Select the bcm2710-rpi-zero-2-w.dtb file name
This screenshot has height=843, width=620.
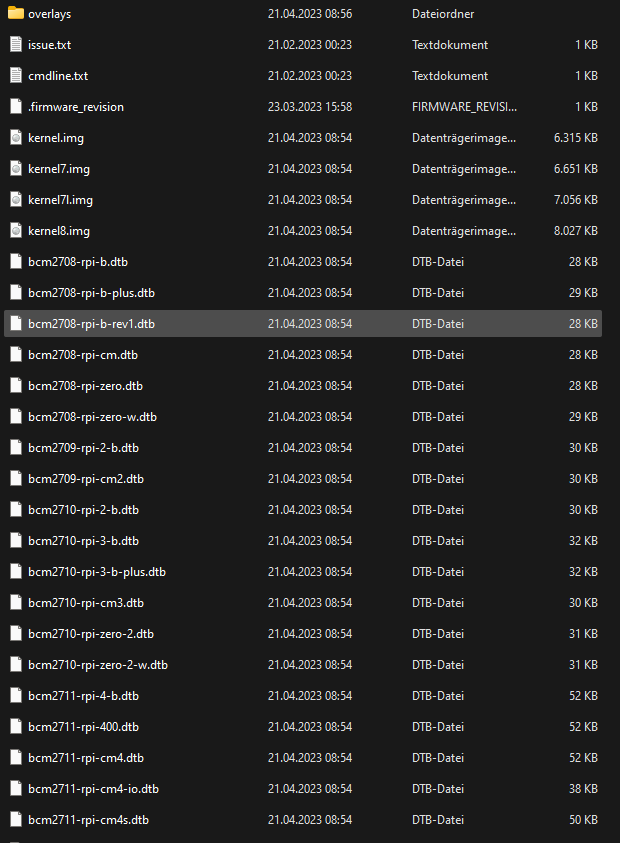click(x=97, y=665)
